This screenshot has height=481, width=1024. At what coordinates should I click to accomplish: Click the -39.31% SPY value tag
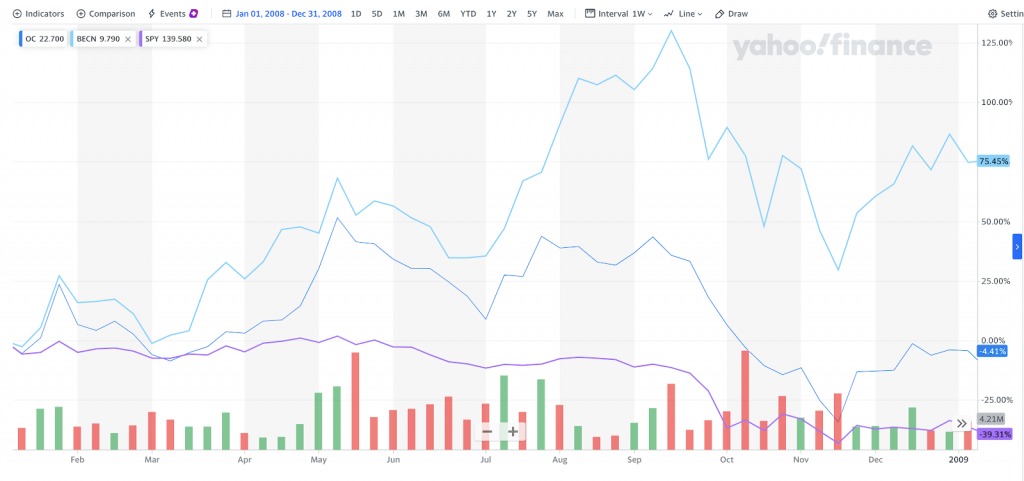(x=995, y=434)
